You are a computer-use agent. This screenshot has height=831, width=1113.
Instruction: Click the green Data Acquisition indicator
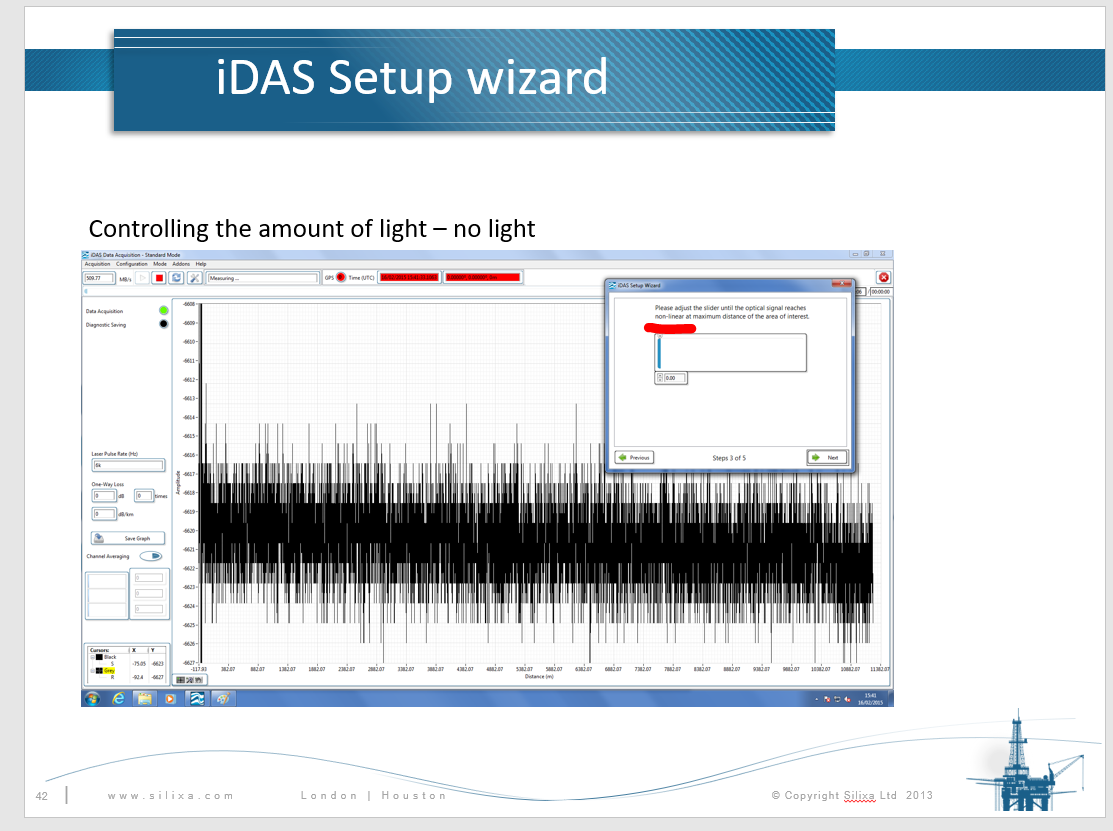pyautogui.click(x=164, y=310)
